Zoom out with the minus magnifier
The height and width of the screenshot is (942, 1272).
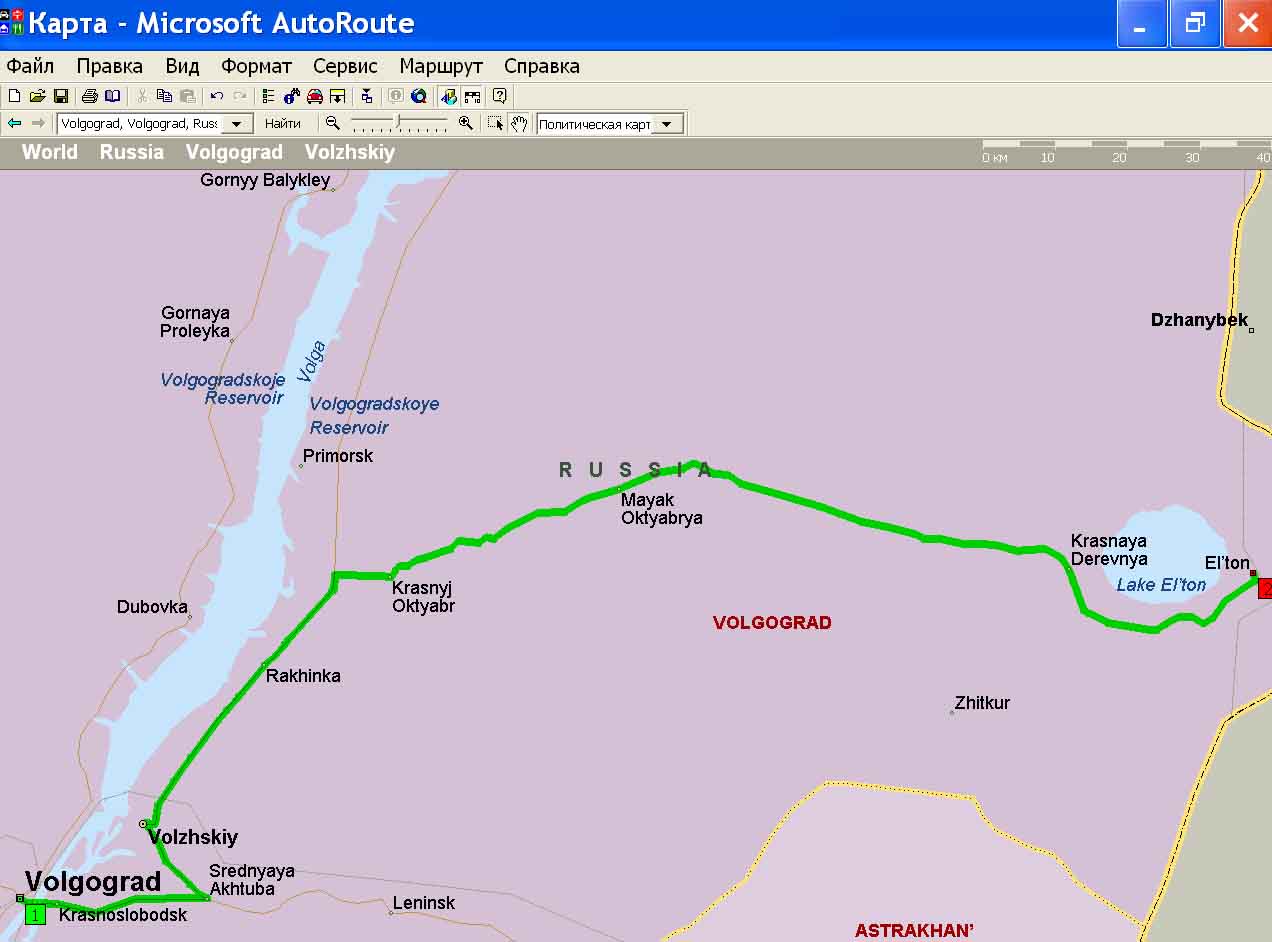pos(332,123)
